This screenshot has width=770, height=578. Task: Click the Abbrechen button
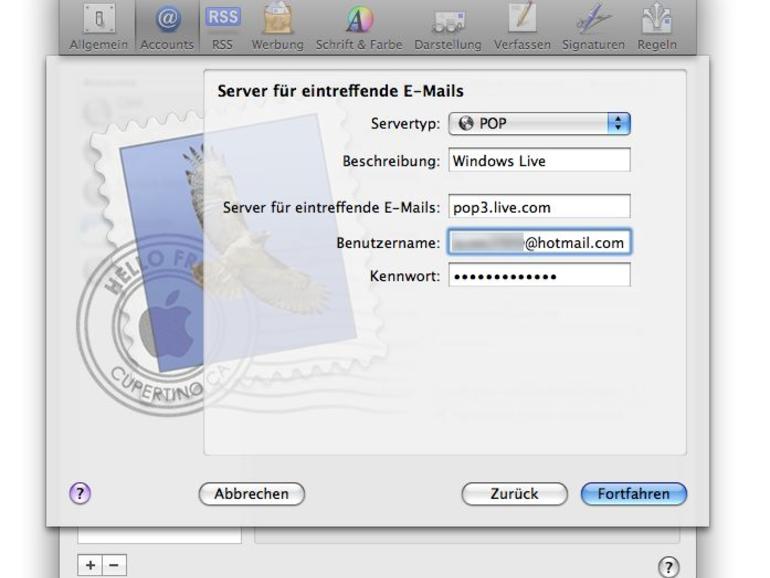(252, 494)
